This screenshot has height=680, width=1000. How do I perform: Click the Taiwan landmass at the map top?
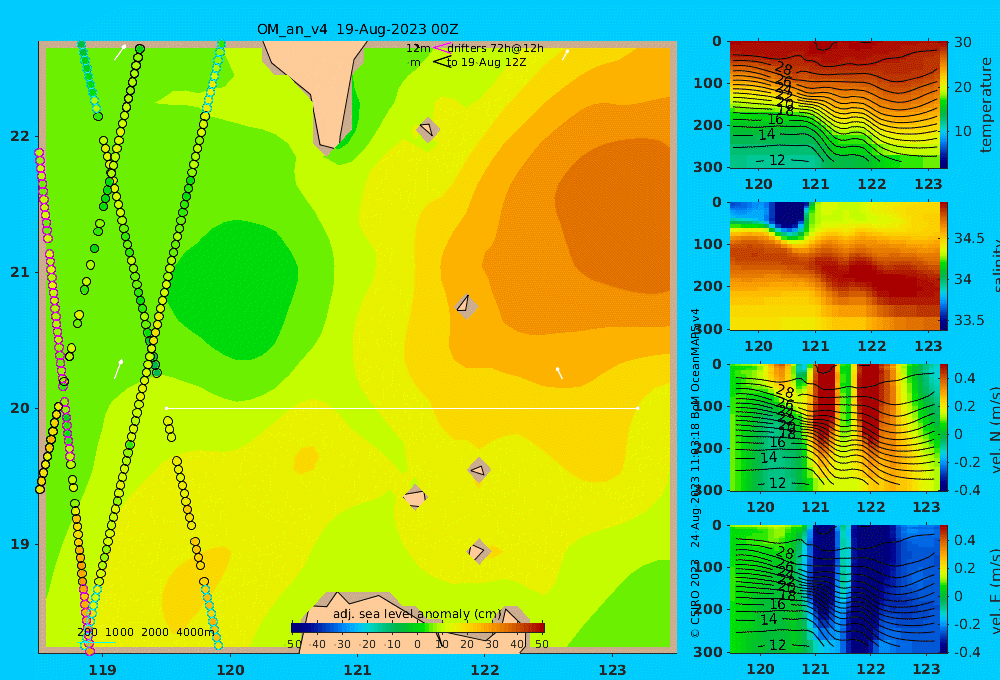pyautogui.click(x=322, y=89)
